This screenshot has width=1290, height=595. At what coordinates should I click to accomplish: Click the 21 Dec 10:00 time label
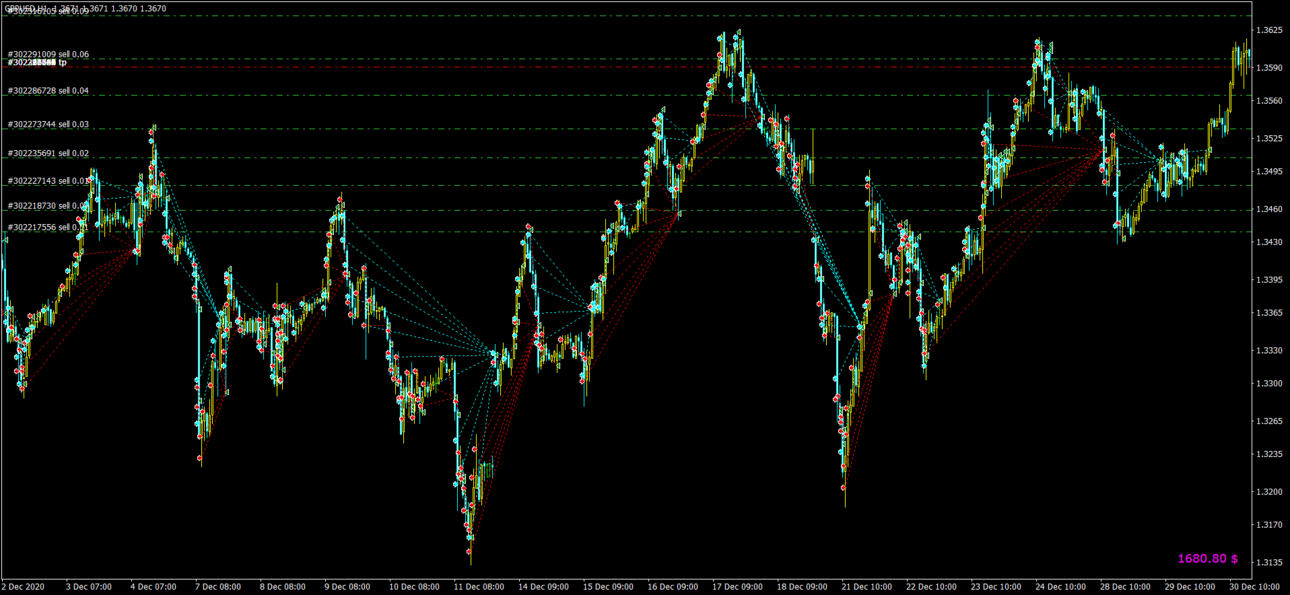pyautogui.click(x=868, y=587)
